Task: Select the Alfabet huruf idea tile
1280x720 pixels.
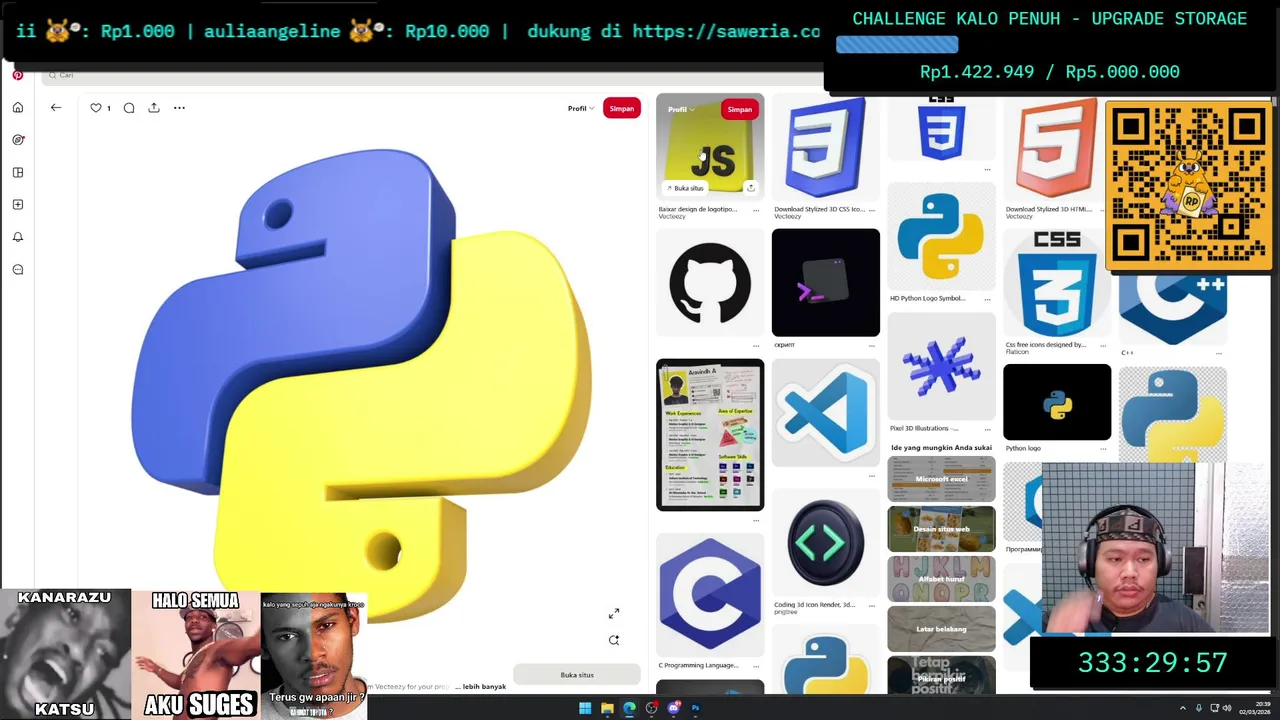Action: (942, 579)
